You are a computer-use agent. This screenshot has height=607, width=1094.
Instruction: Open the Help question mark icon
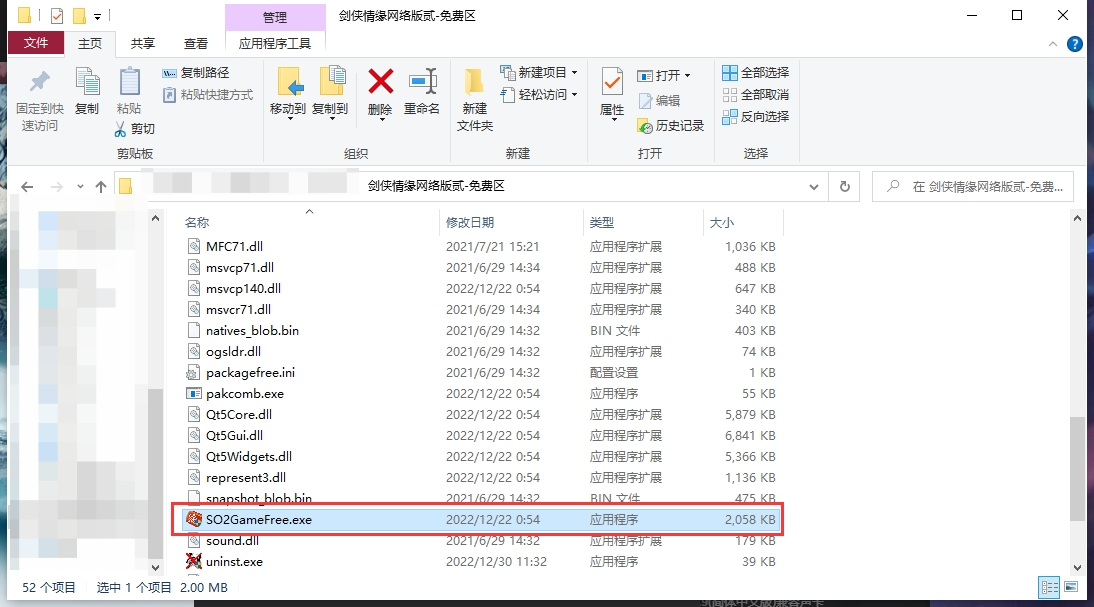click(1074, 44)
